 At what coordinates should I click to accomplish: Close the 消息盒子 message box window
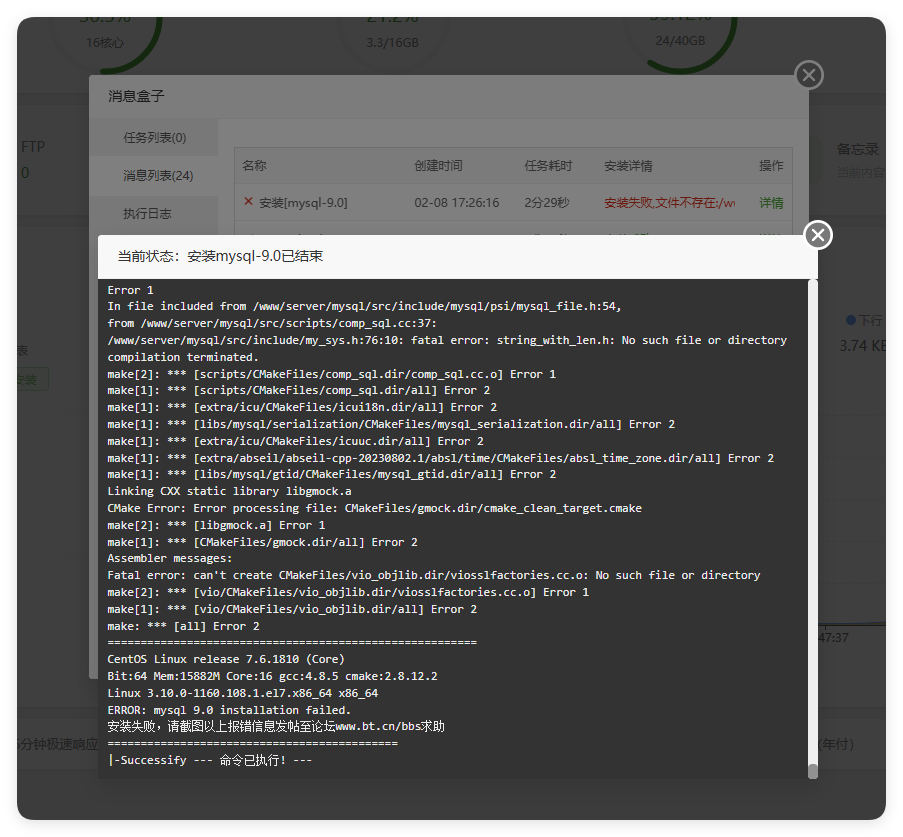coord(809,75)
